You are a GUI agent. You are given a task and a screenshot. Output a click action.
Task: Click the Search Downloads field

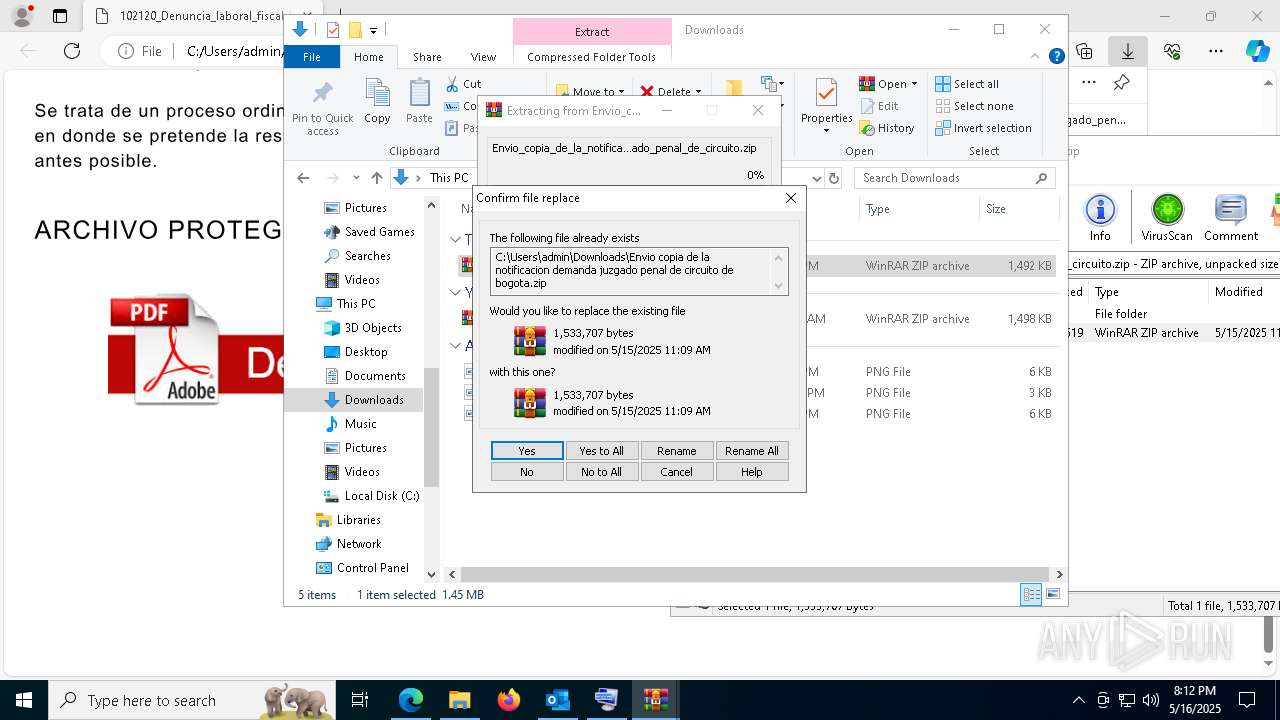click(955, 178)
